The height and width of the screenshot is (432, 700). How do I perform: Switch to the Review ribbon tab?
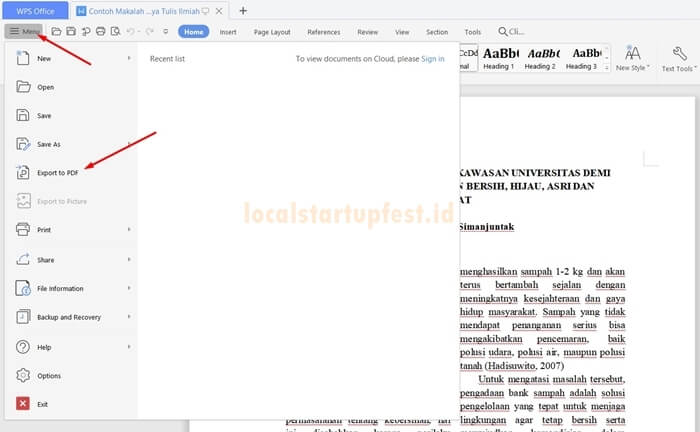[x=367, y=32]
